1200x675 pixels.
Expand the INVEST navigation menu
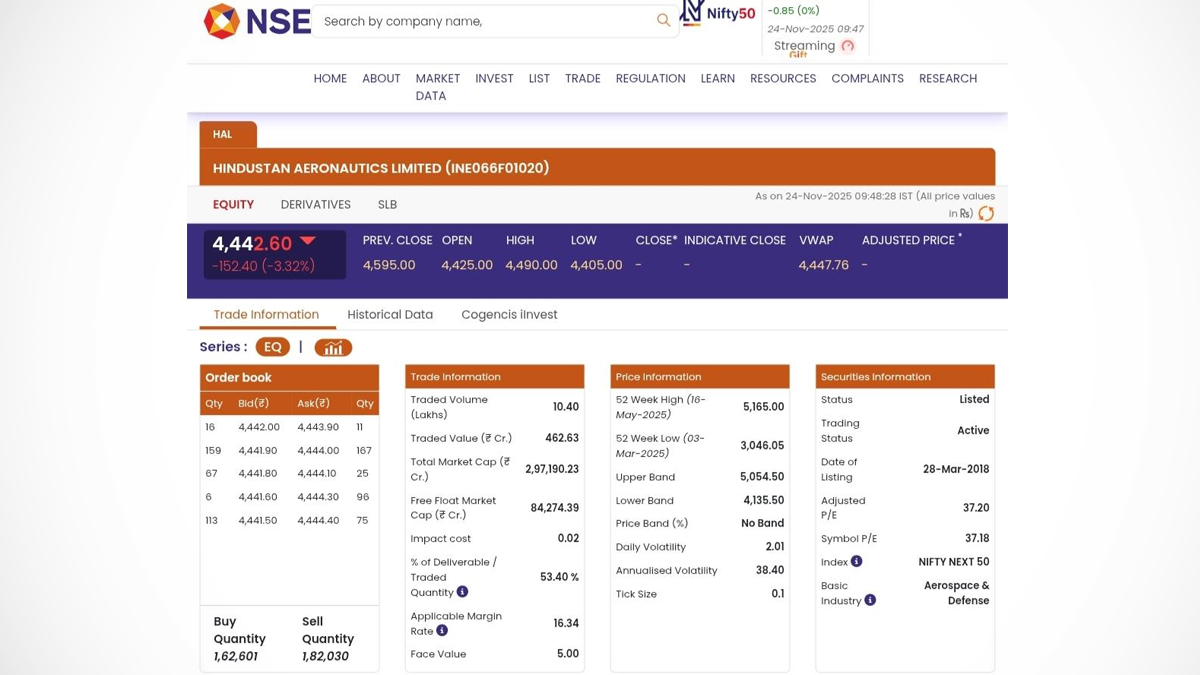494,78
